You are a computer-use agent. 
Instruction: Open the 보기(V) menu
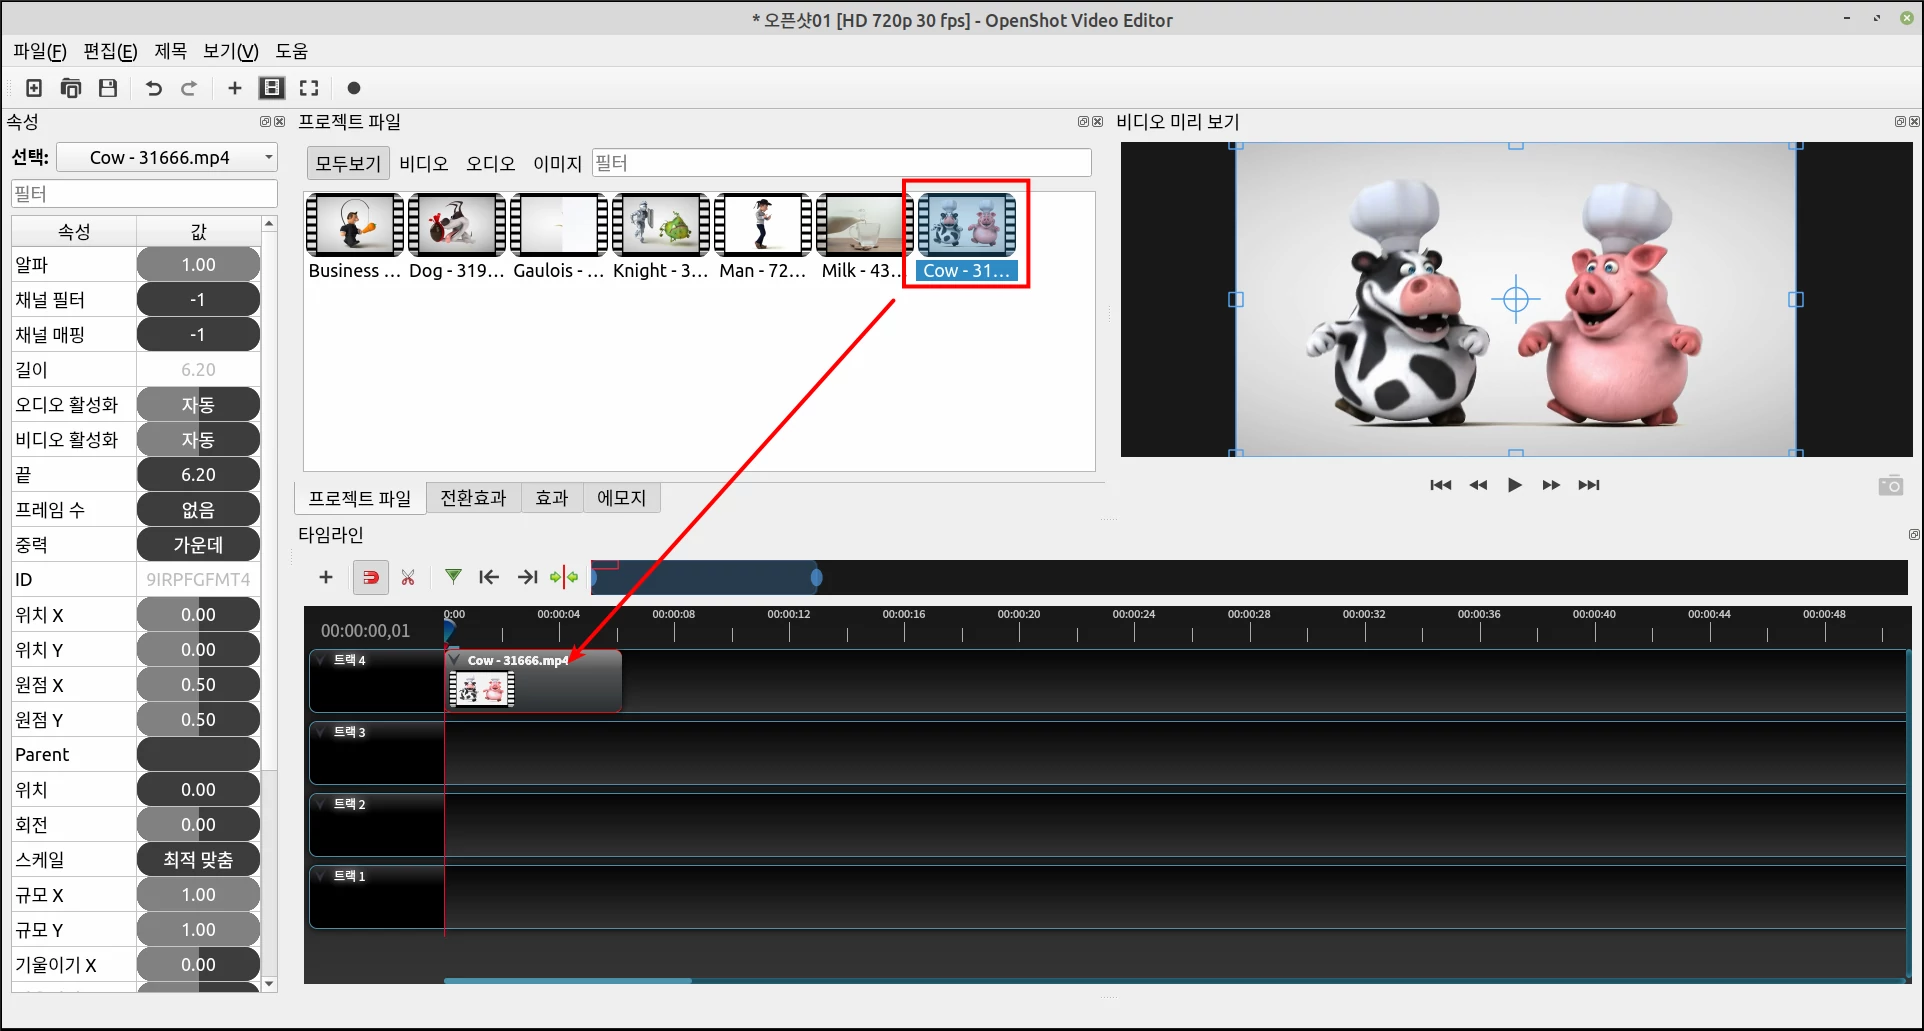point(231,51)
